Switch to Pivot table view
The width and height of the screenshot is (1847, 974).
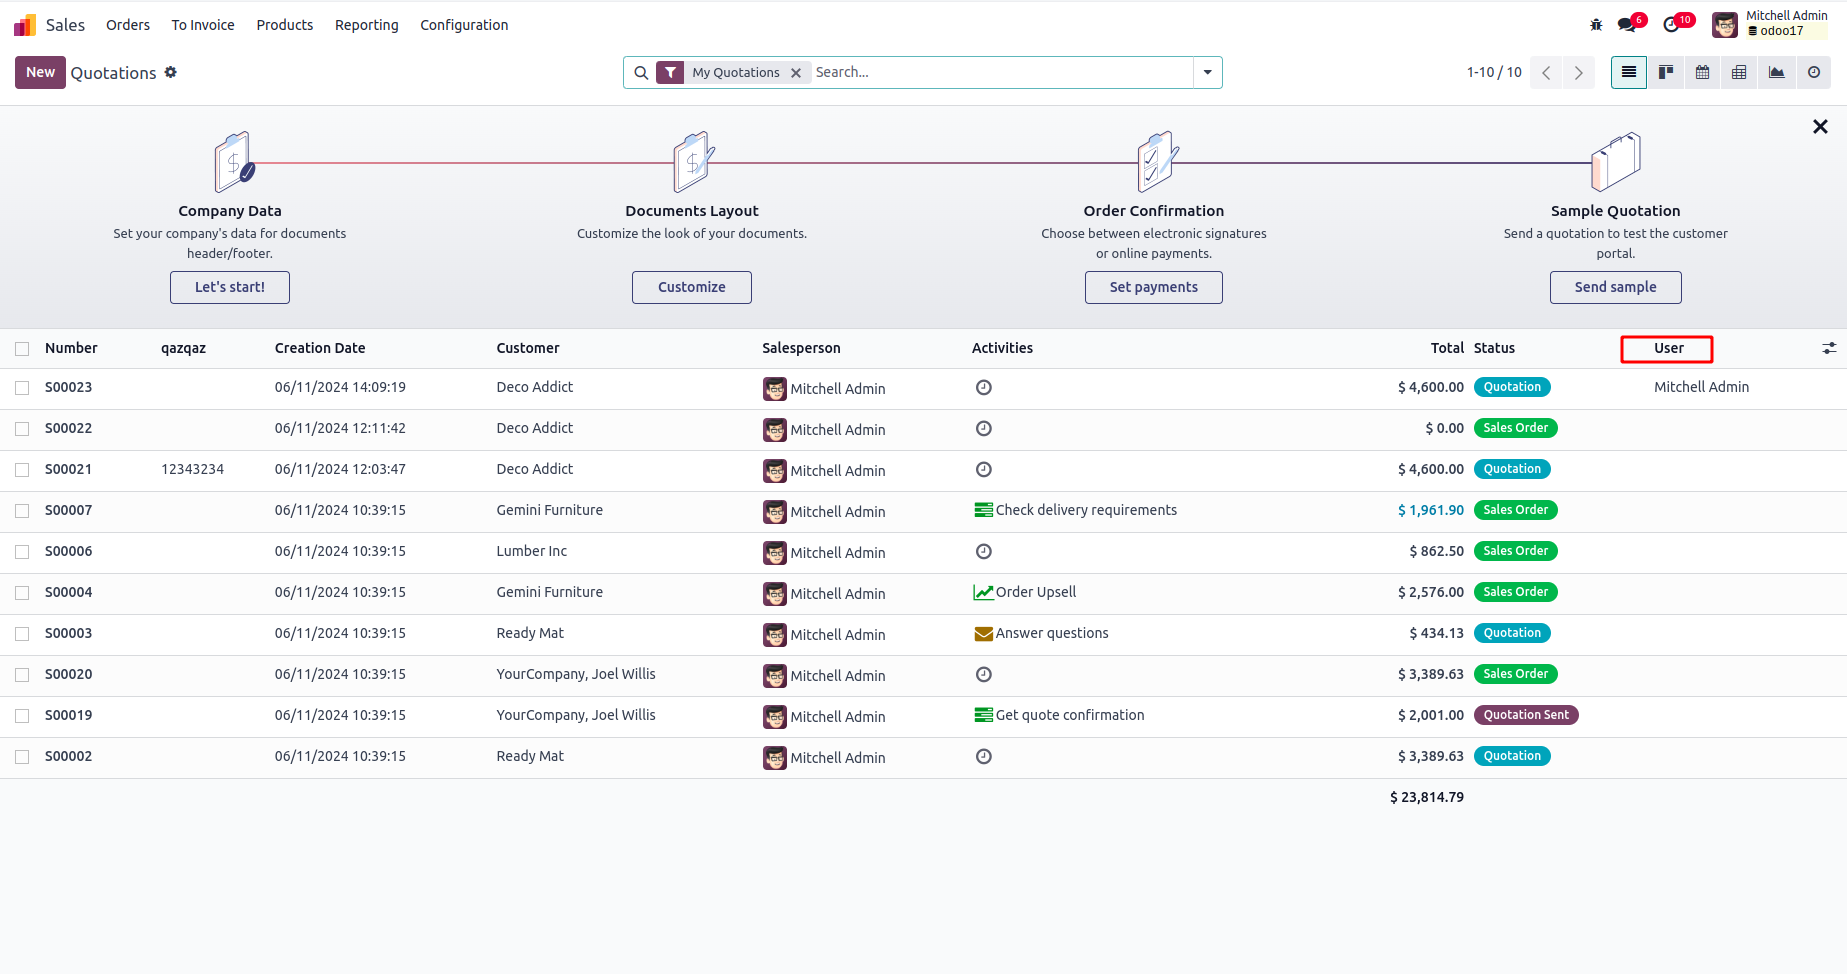[1740, 72]
